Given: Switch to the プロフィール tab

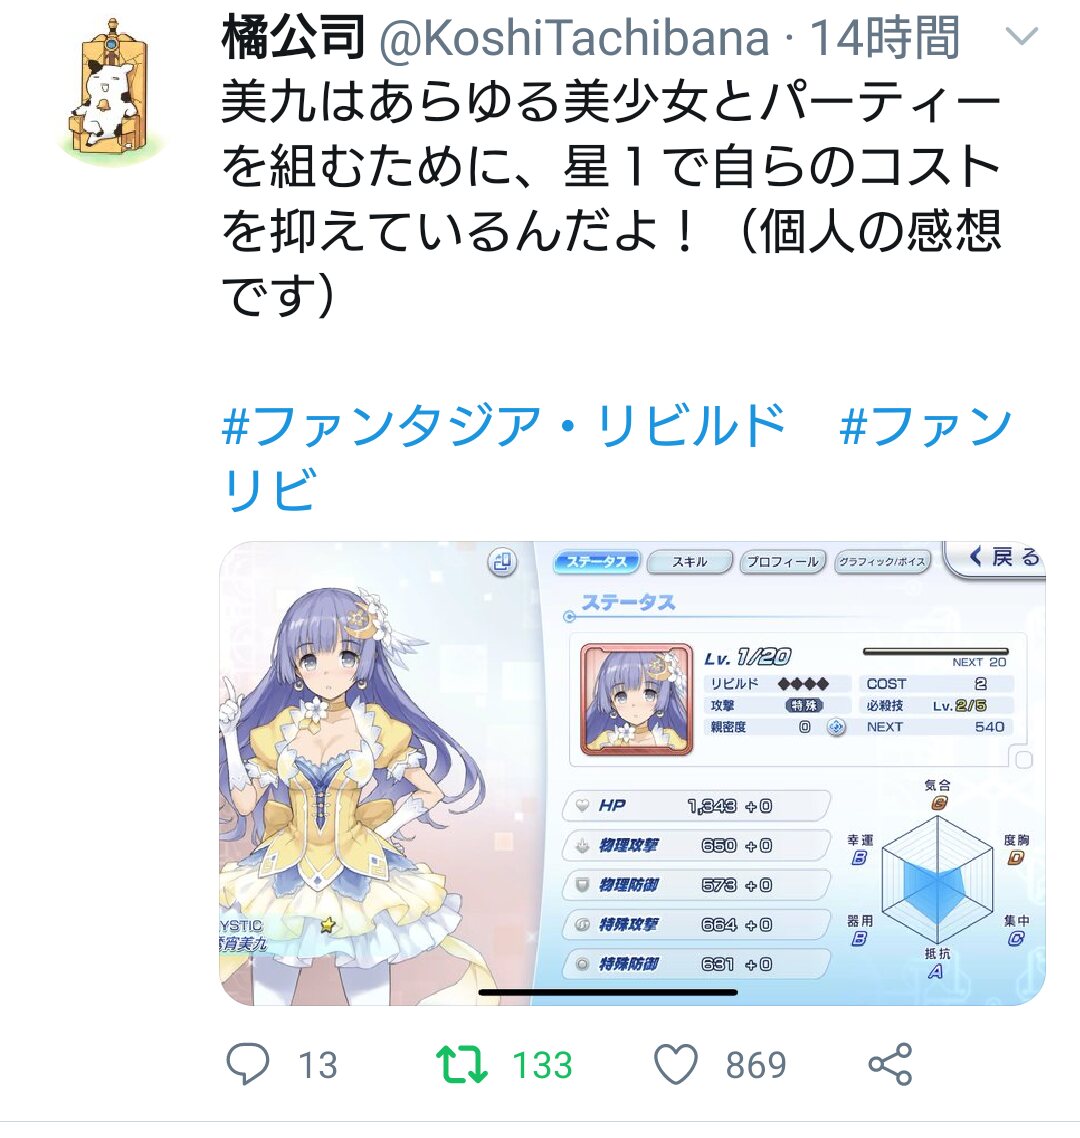Looking at the screenshot, I should click(x=782, y=562).
